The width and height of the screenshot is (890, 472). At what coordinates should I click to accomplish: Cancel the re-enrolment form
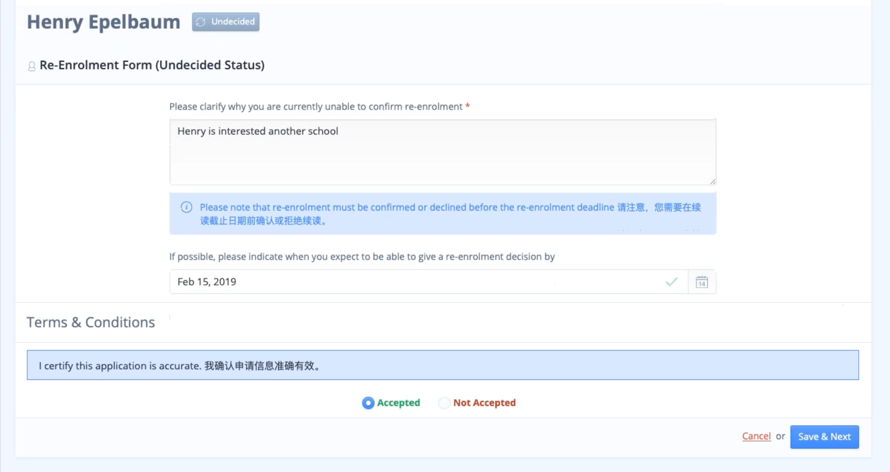pos(756,436)
